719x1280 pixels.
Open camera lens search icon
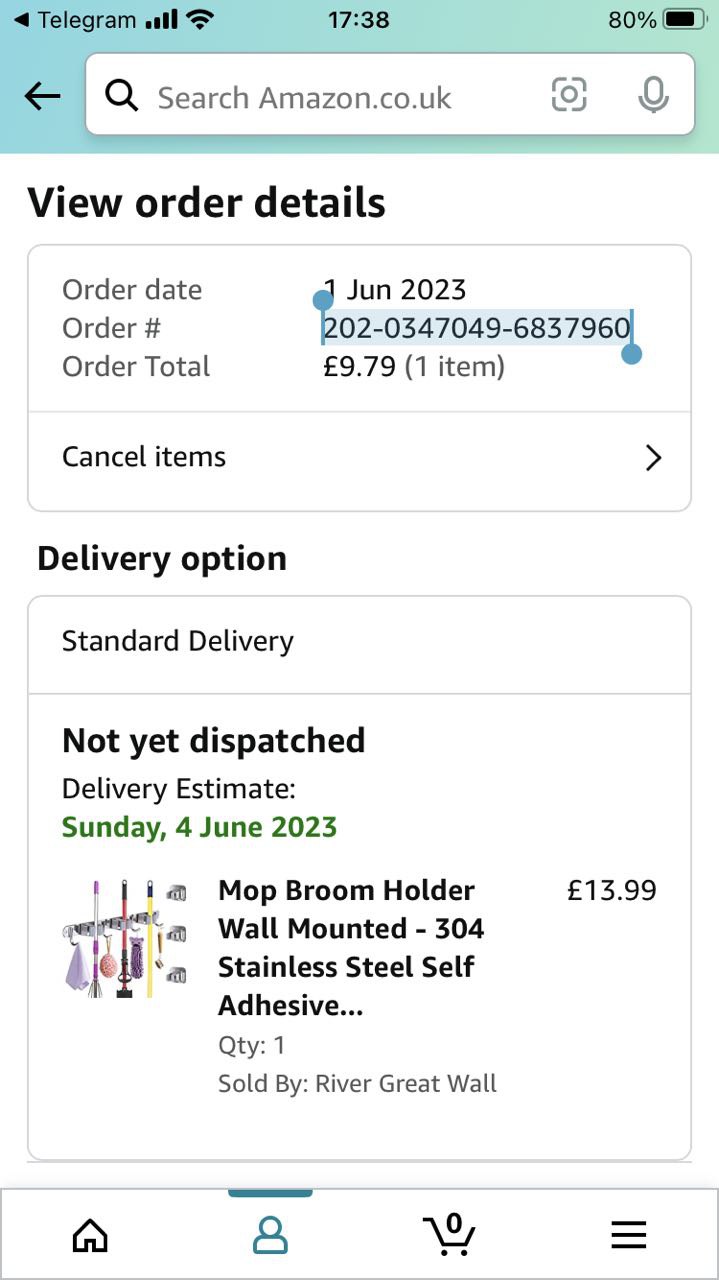tap(569, 95)
